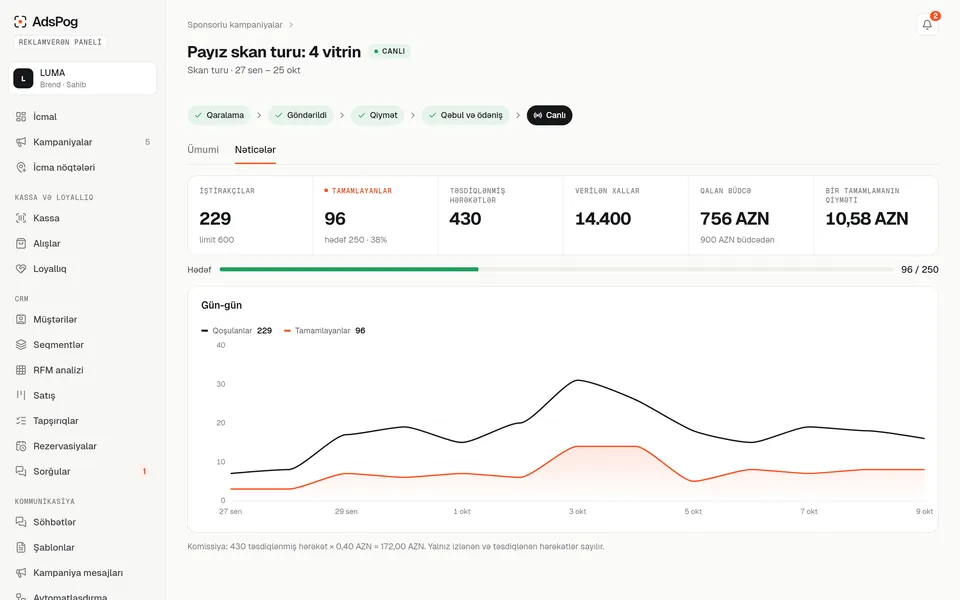Click the İcmal dashboard icon
This screenshot has height=600, width=960.
pyautogui.click(x=21, y=116)
